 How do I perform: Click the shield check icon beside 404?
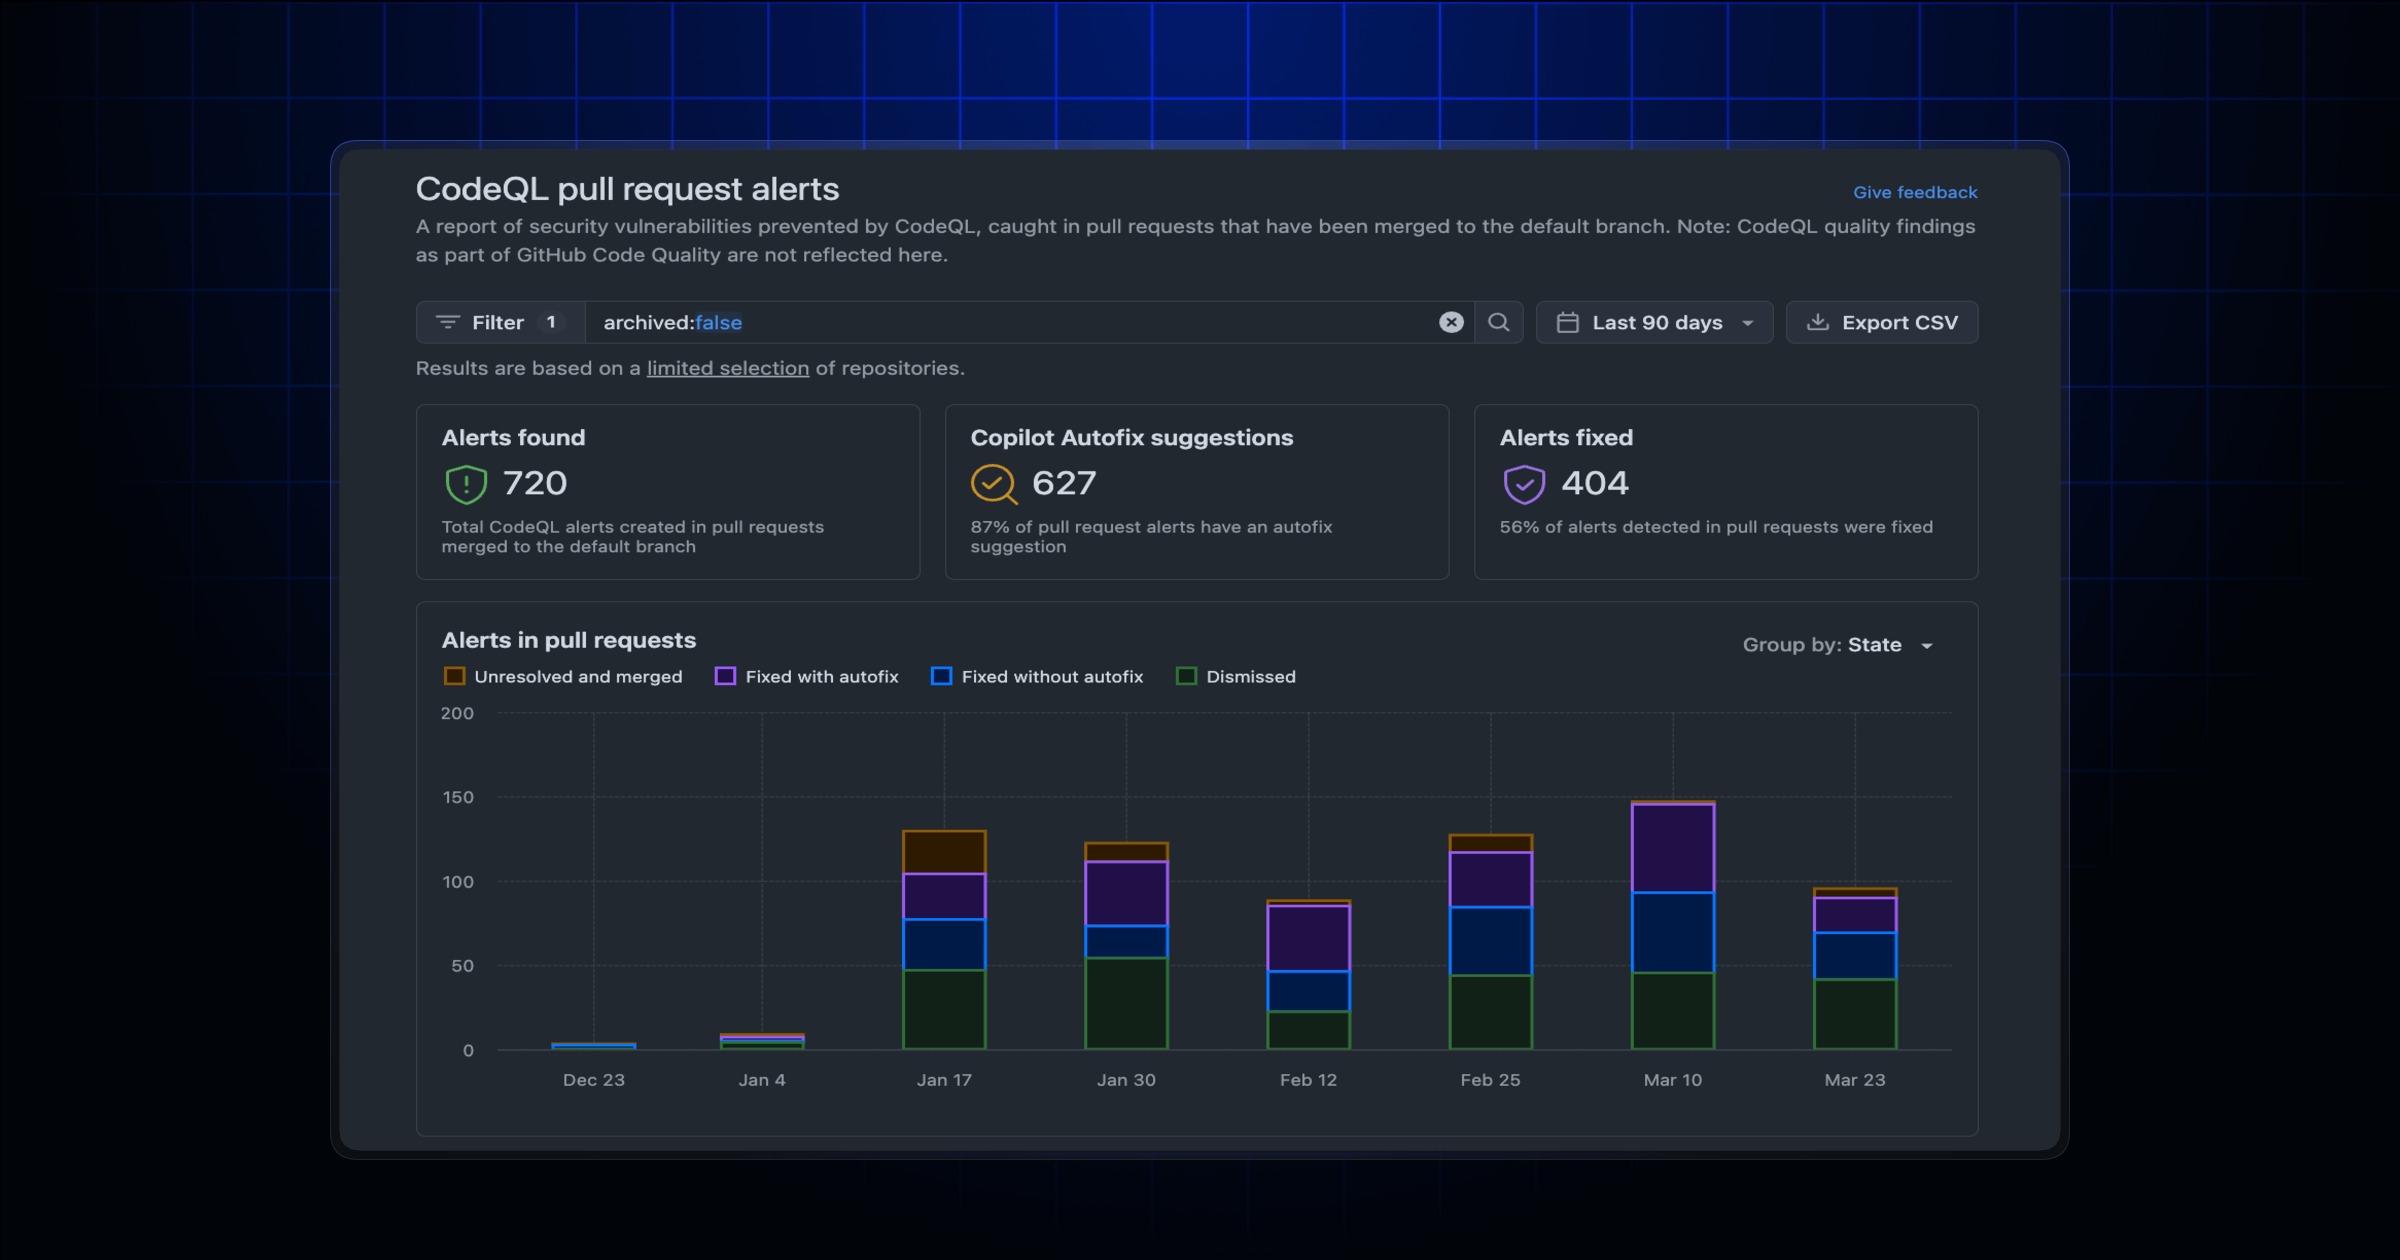[x=1523, y=483]
